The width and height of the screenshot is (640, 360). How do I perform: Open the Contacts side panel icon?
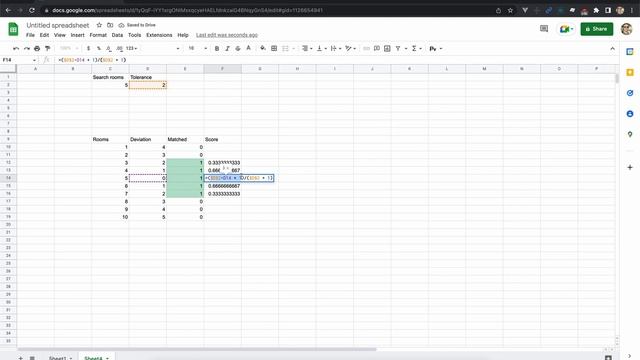[x=630, y=114]
